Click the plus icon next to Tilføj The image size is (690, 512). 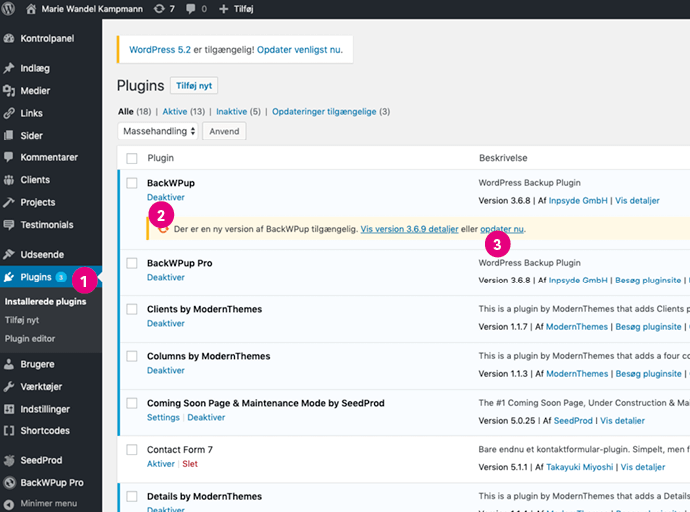click(224, 9)
